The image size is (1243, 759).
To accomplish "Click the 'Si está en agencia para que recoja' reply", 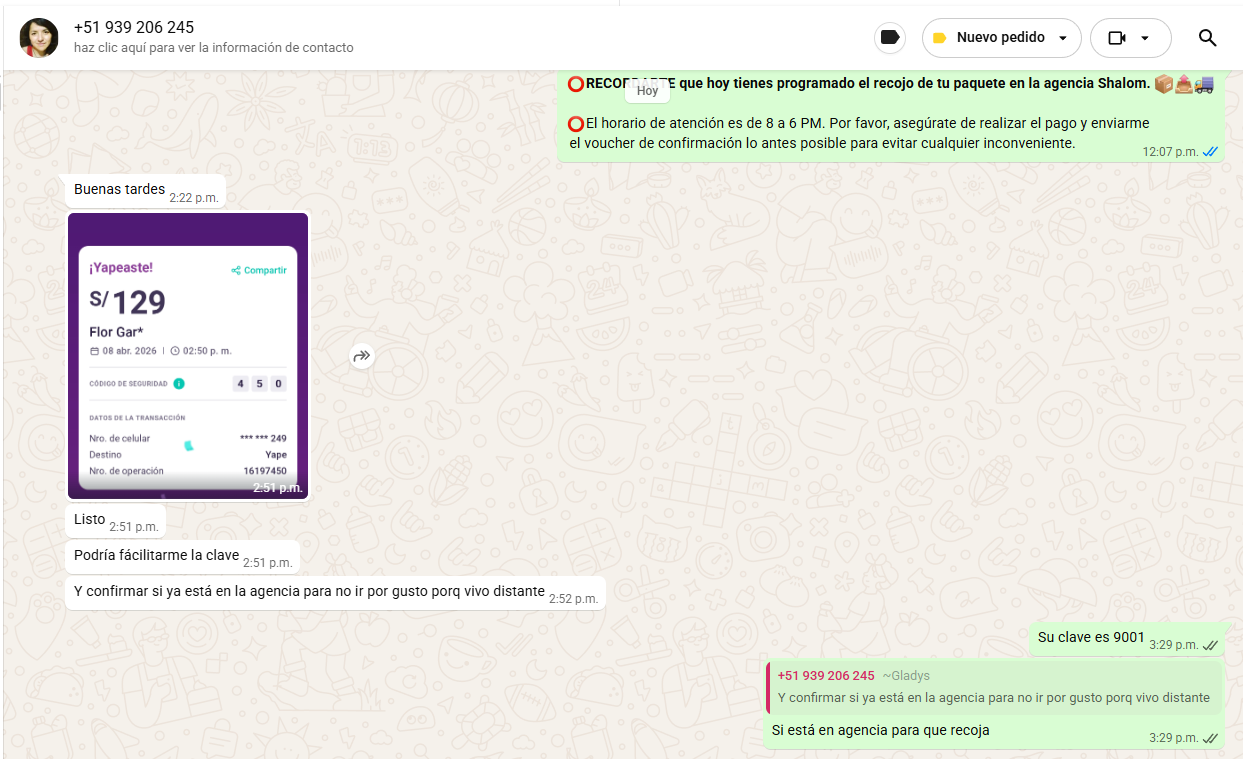I will pyautogui.click(x=880, y=731).
